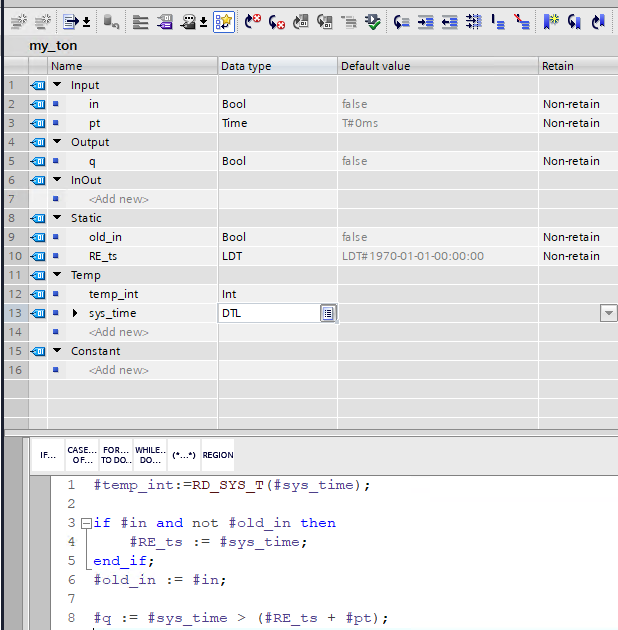Collapse the if-block at code line 3
The width and height of the screenshot is (618, 630).
point(86,523)
